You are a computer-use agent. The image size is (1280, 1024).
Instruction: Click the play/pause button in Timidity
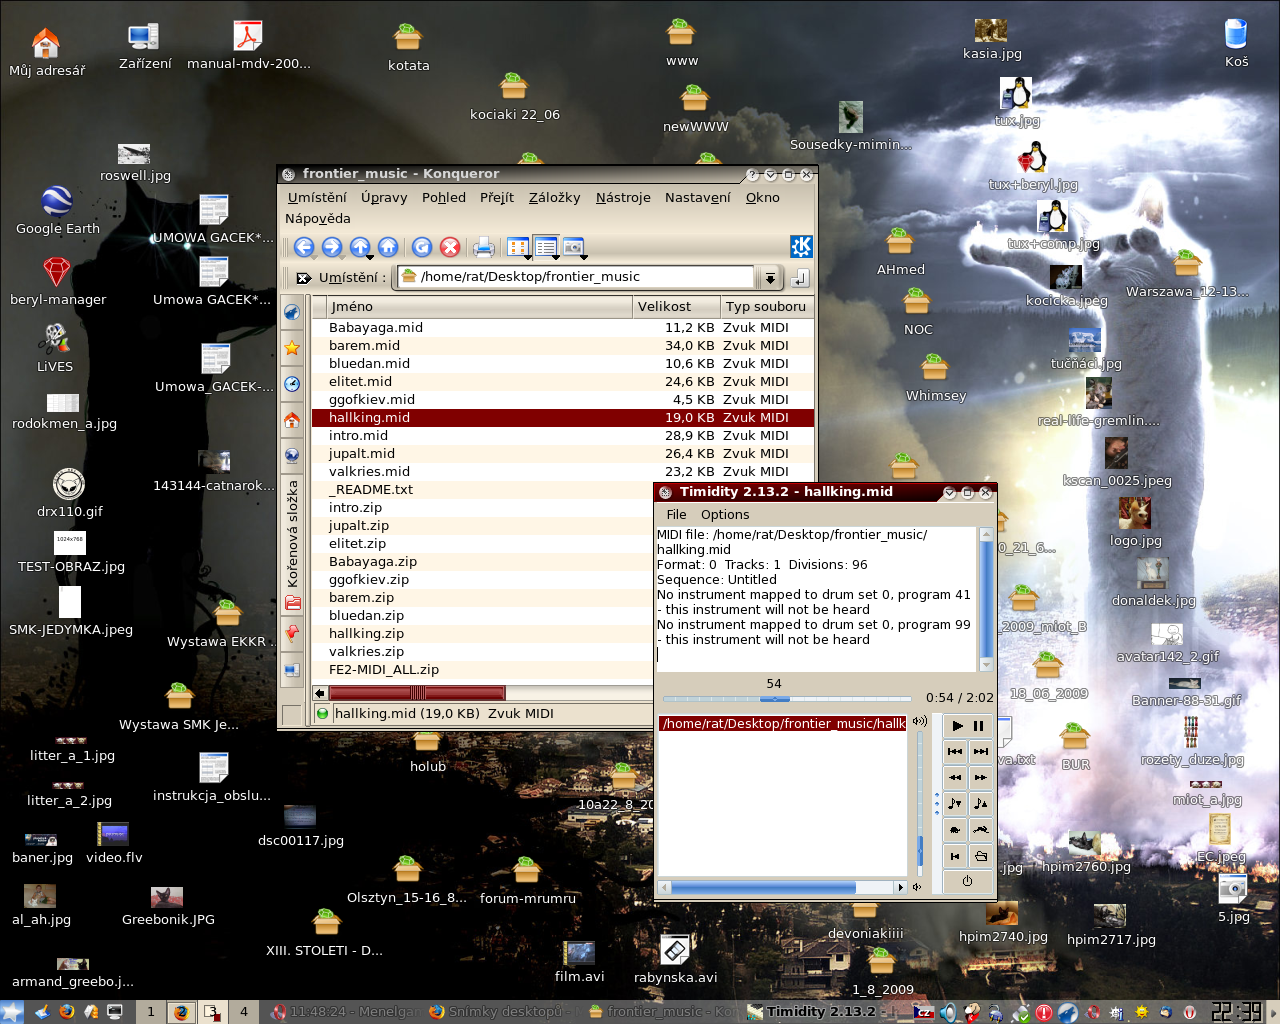[967, 726]
